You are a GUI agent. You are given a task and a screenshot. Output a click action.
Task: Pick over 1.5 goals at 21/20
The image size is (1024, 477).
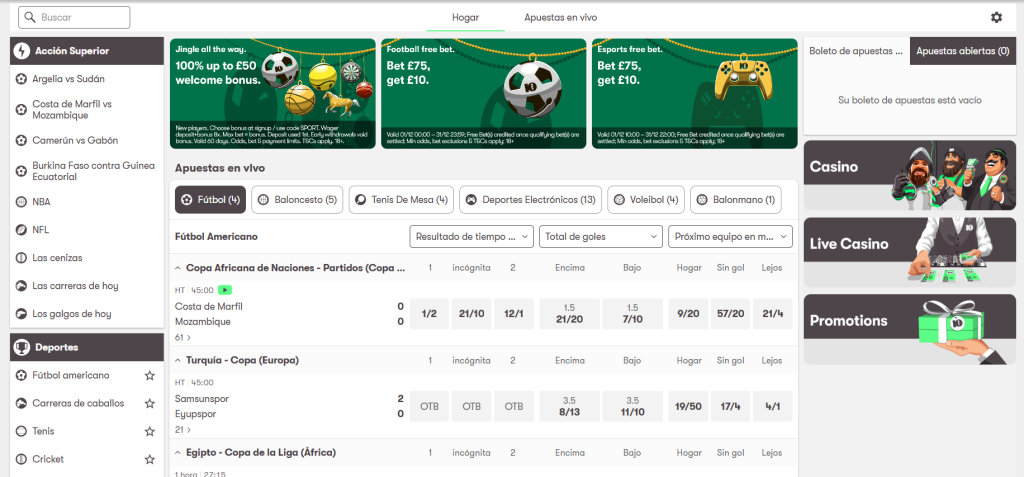tap(569, 314)
